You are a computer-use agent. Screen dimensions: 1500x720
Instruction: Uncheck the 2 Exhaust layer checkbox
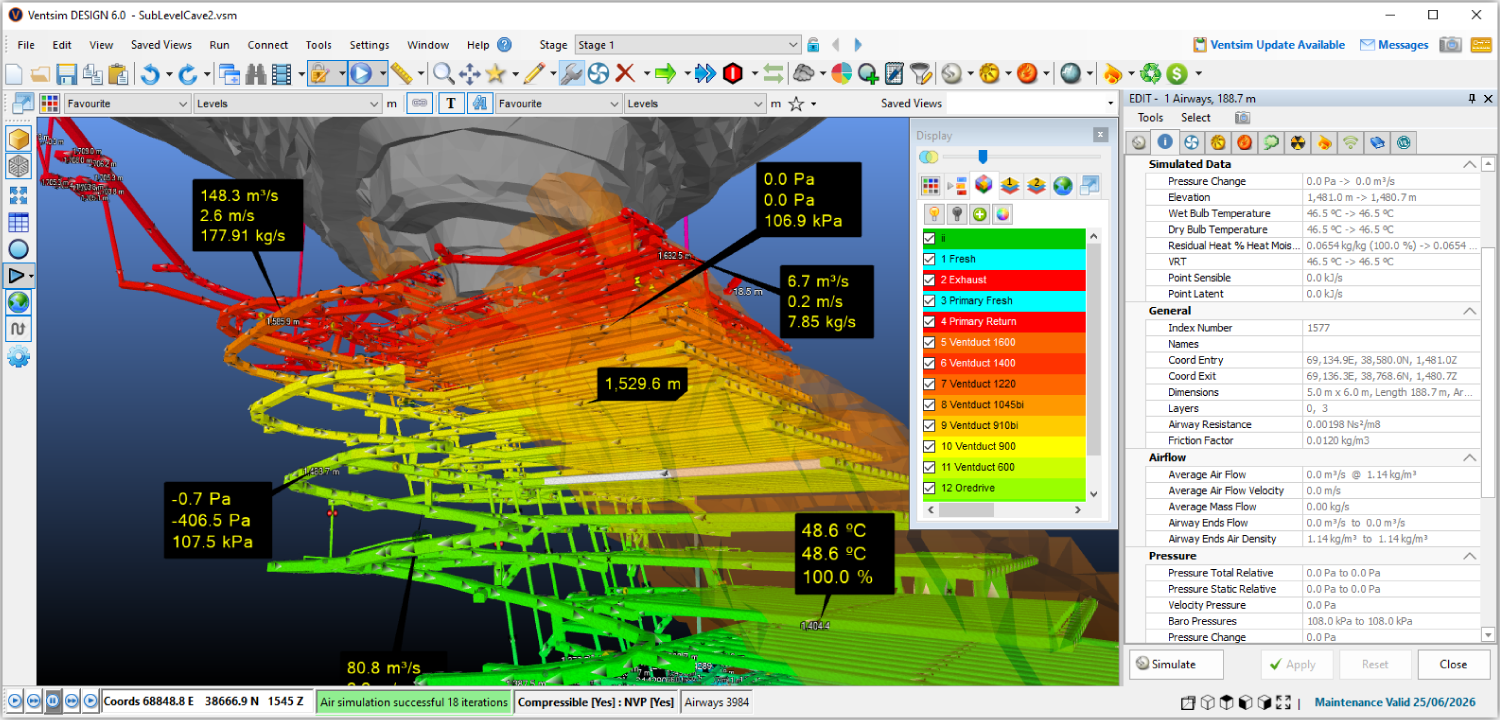point(930,280)
